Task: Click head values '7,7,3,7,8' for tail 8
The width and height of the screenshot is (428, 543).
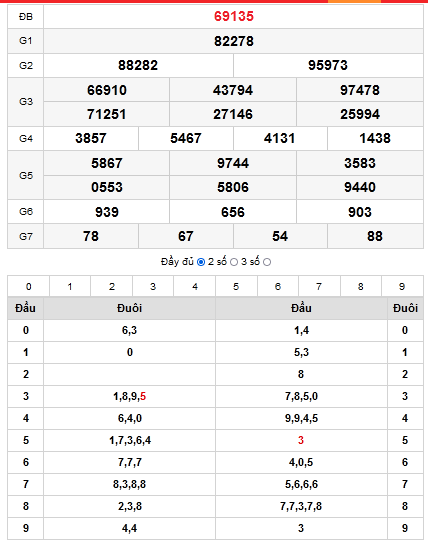Action: tap(301, 506)
